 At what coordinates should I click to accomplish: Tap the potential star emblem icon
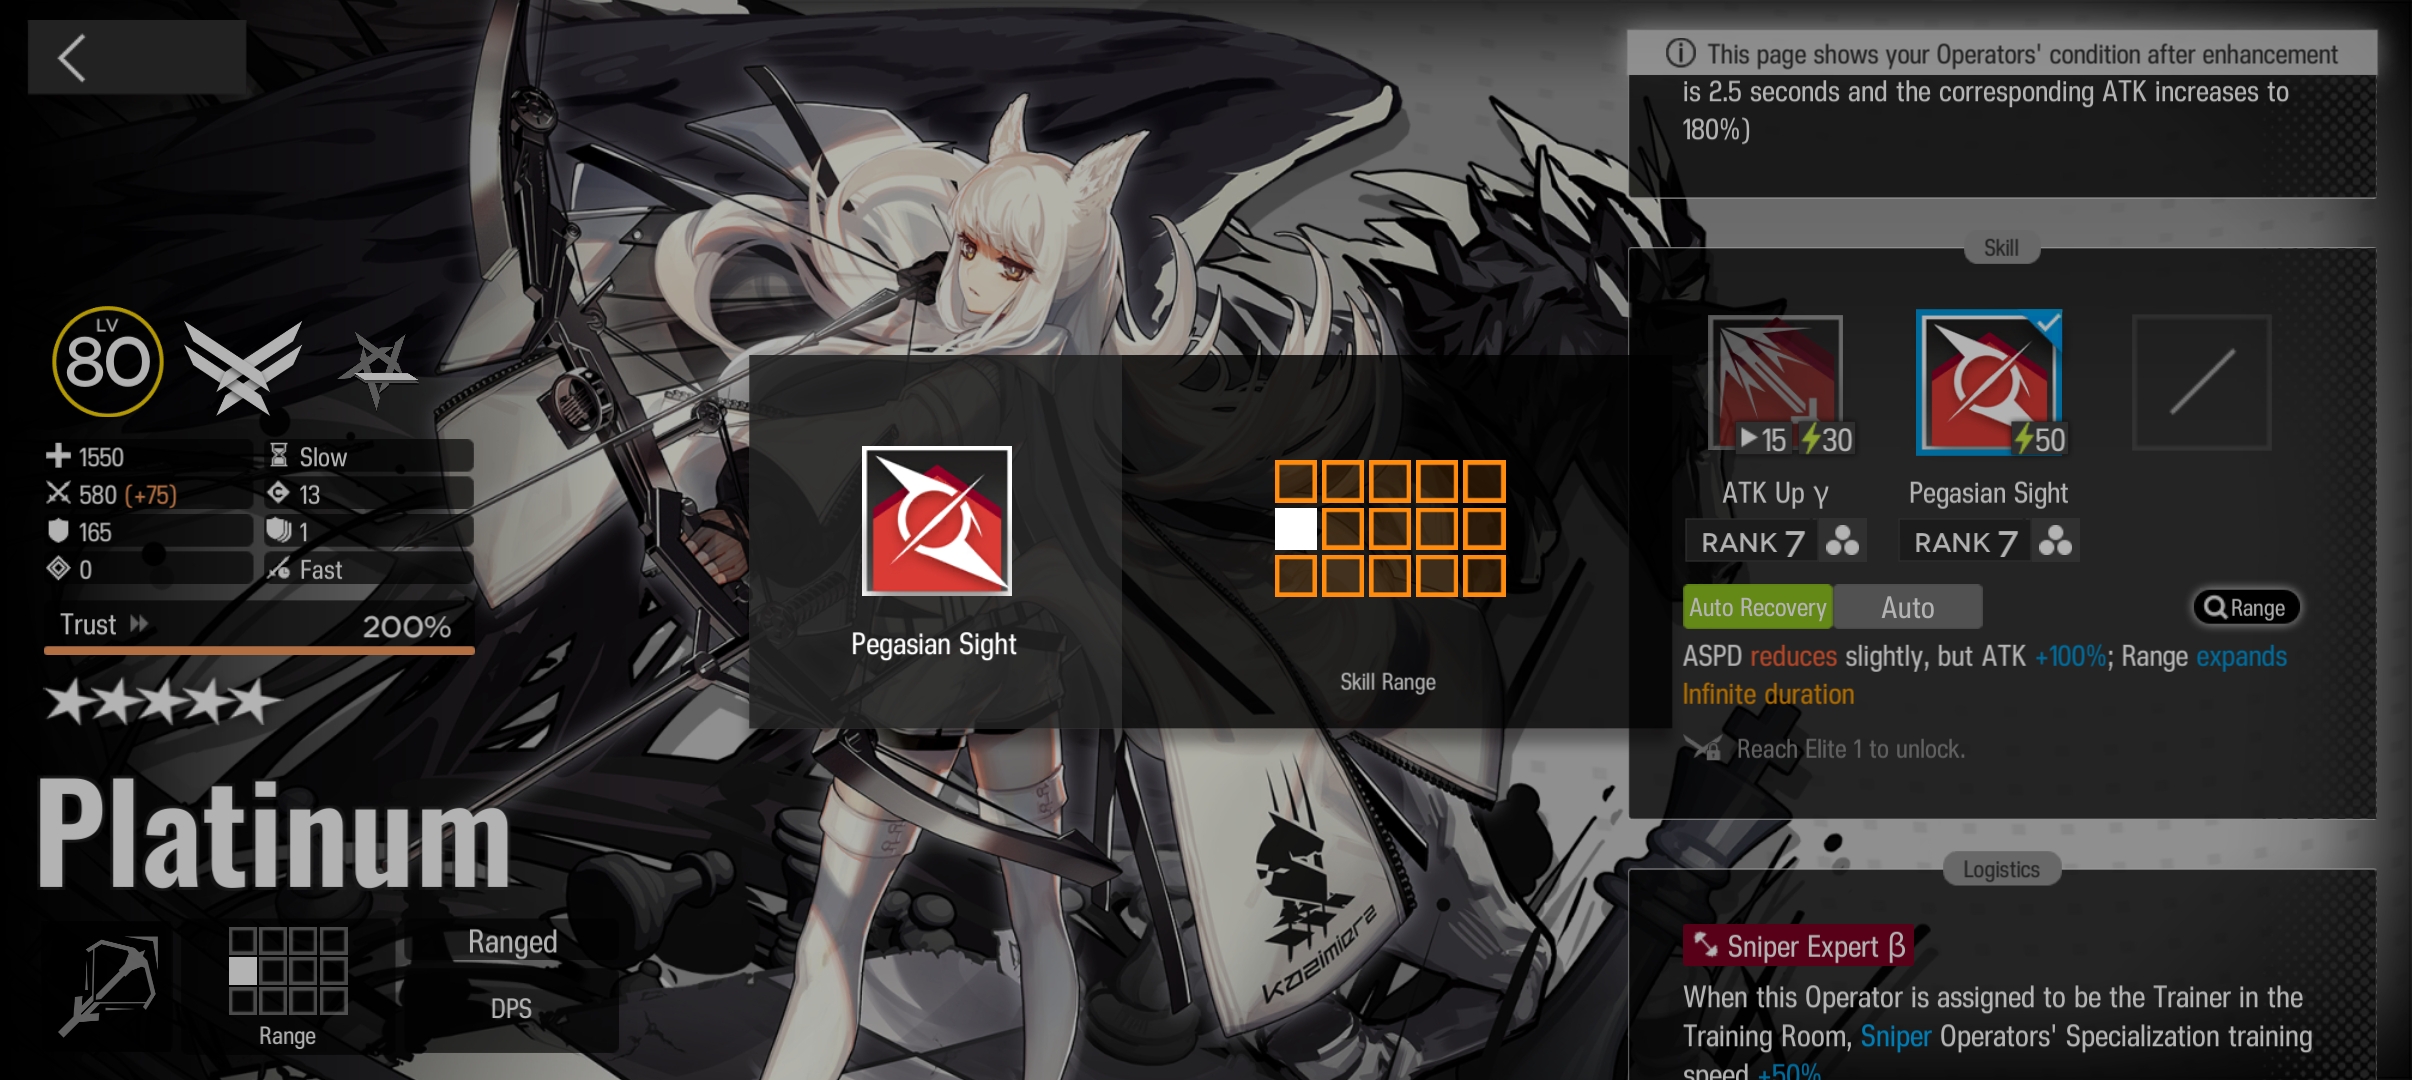(x=378, y=368)
